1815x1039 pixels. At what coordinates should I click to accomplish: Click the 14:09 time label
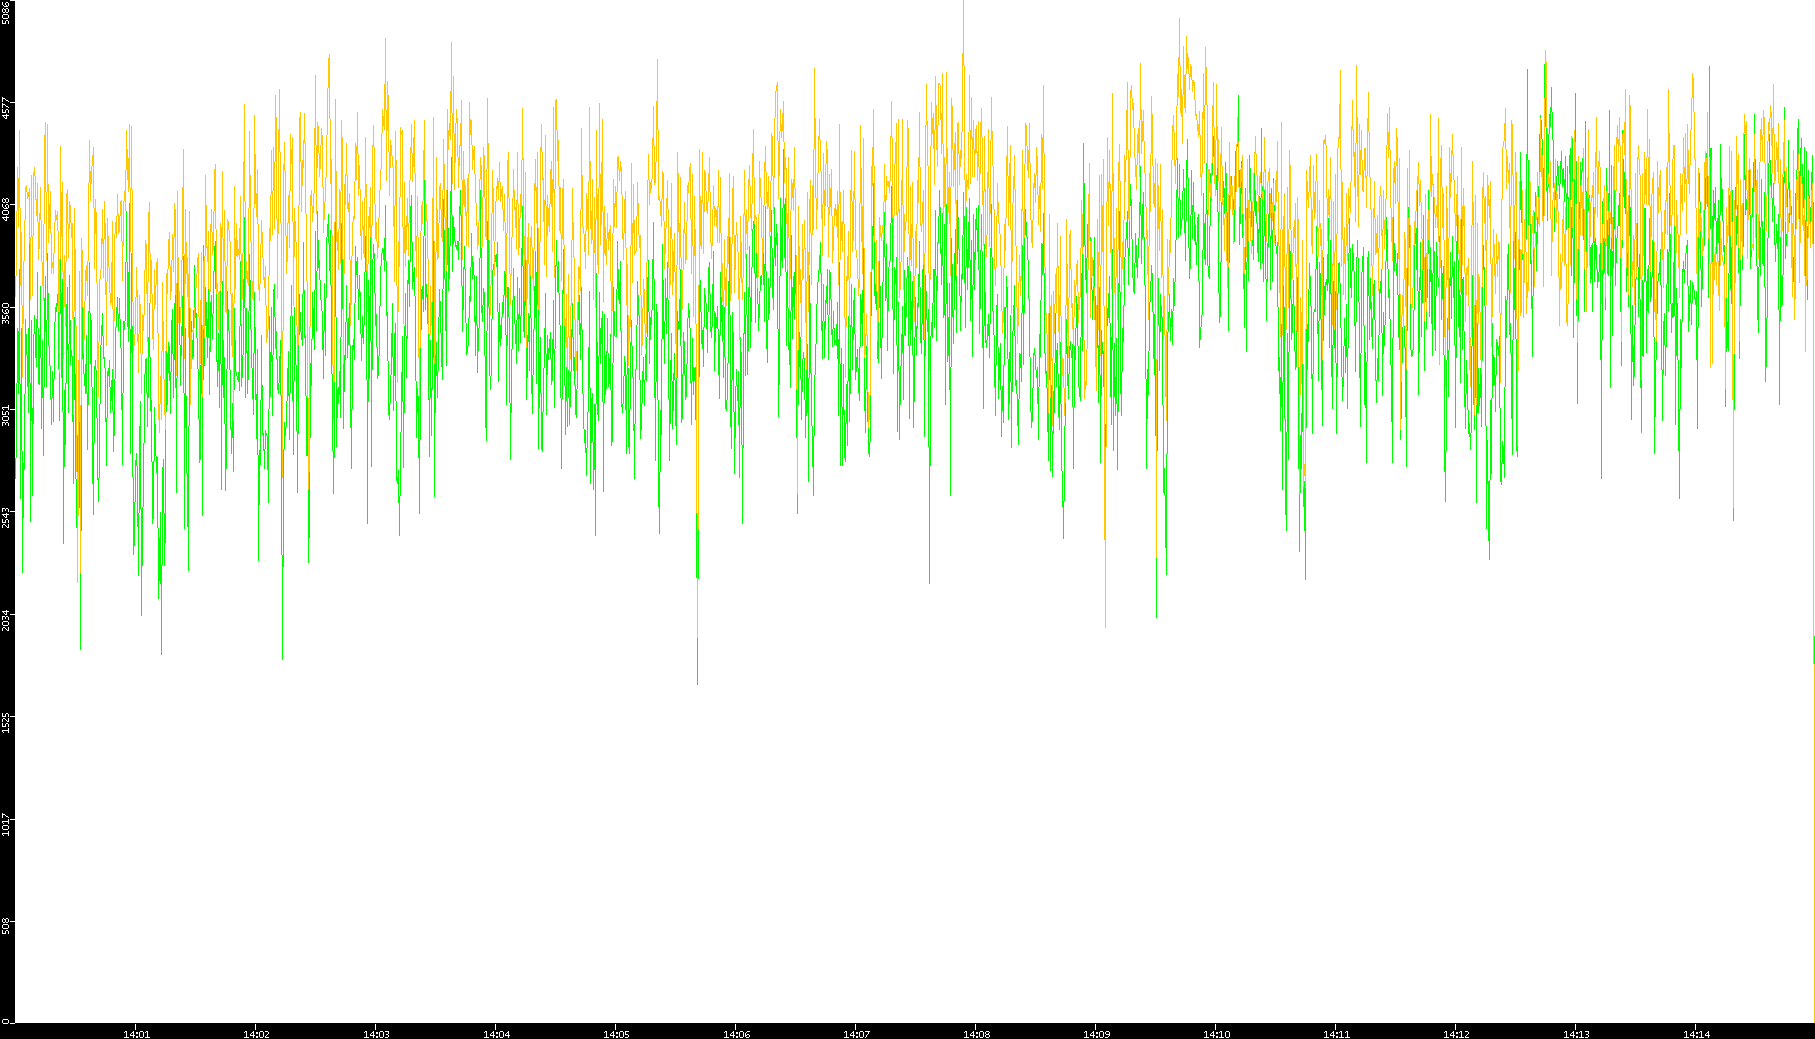[x=1096, y=1034]
